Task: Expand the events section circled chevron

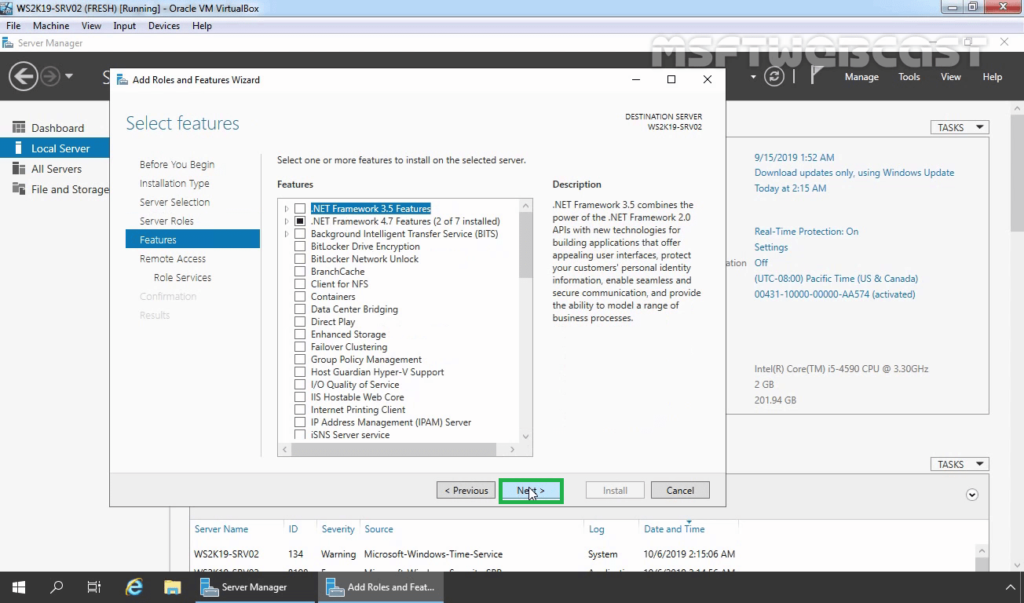Action: [972, 495]
